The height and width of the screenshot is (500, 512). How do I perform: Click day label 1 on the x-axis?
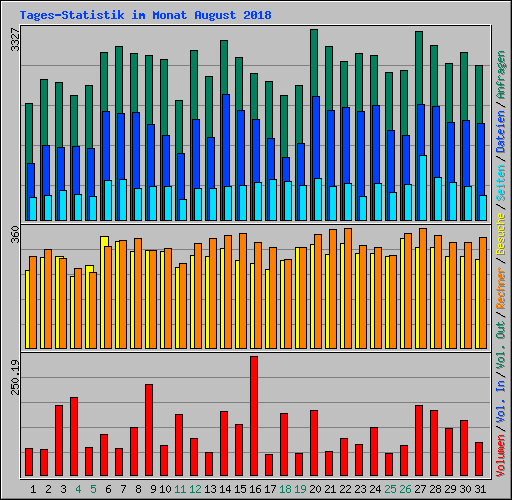coord(33,489)
